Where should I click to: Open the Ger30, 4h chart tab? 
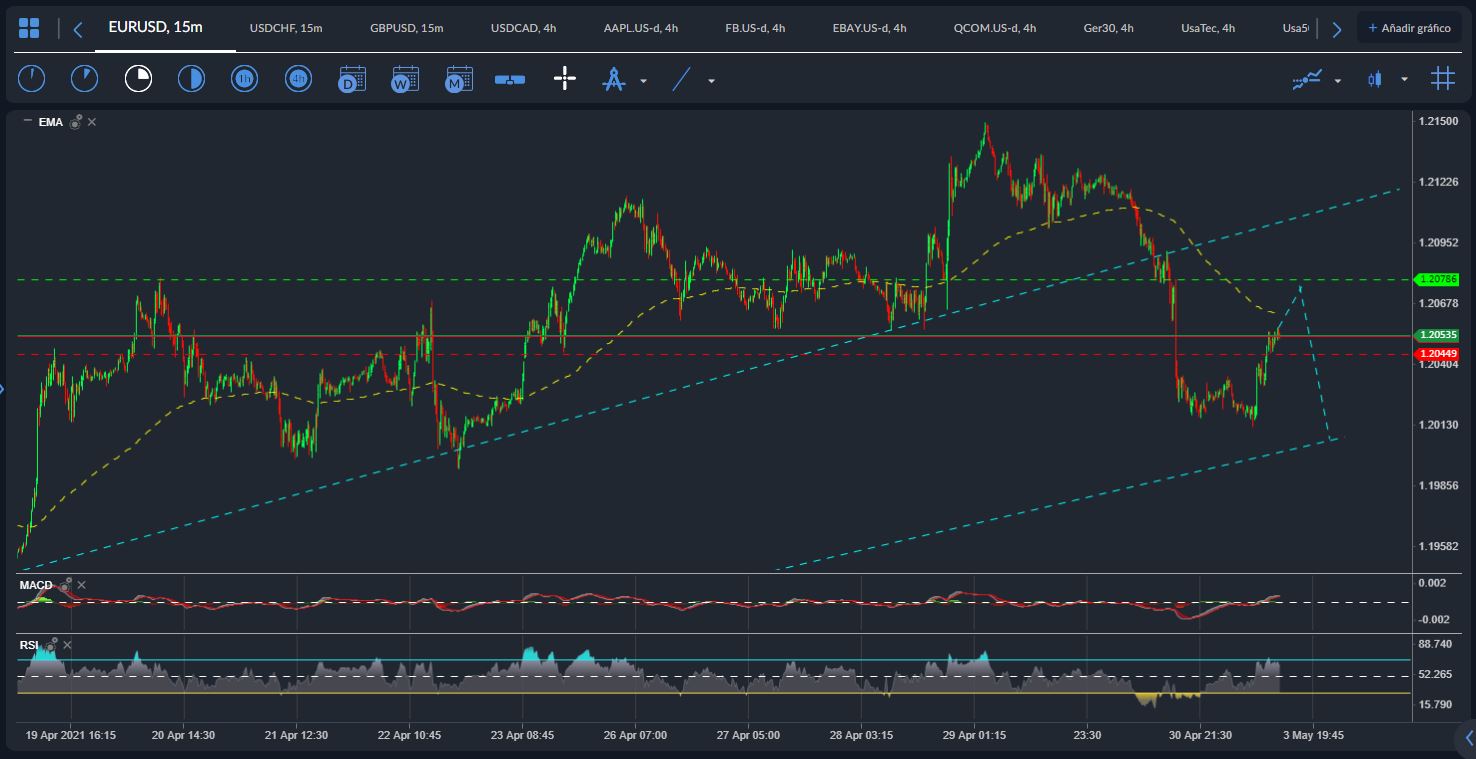pyautogui.click(x=1109, y=28)
